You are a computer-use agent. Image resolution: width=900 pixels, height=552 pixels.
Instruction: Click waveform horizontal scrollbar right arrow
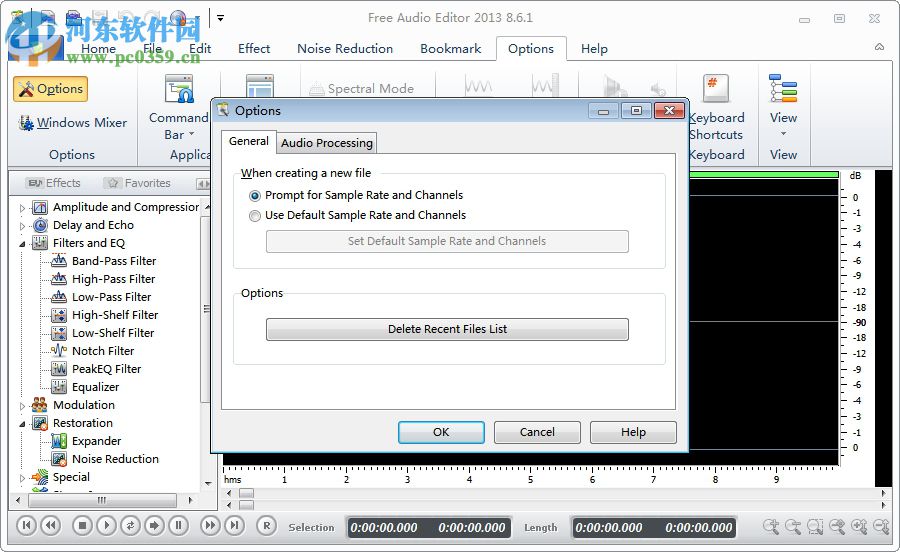(x=883, y=493)
